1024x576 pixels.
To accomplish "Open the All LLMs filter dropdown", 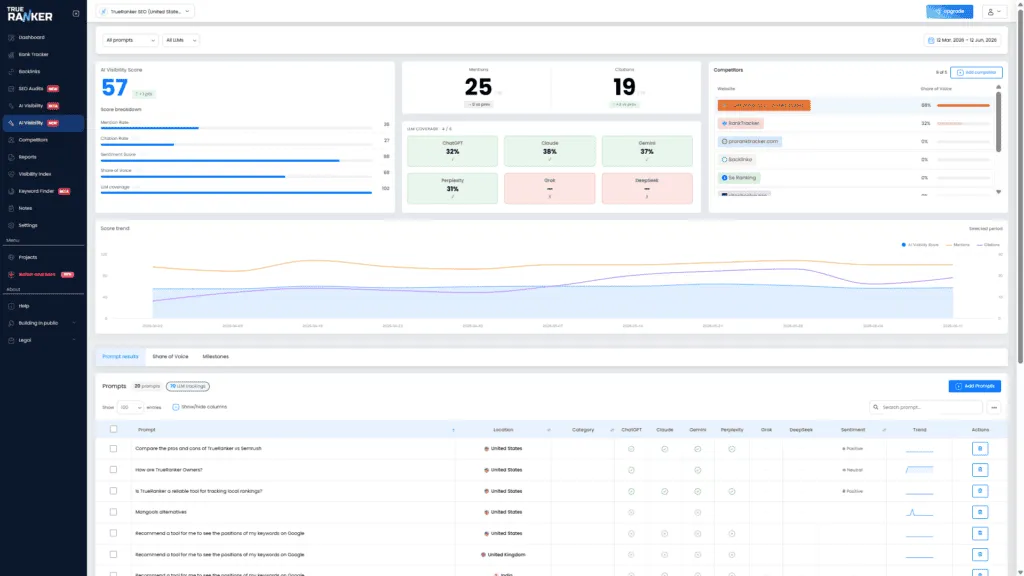I will (x=180, y=40).
